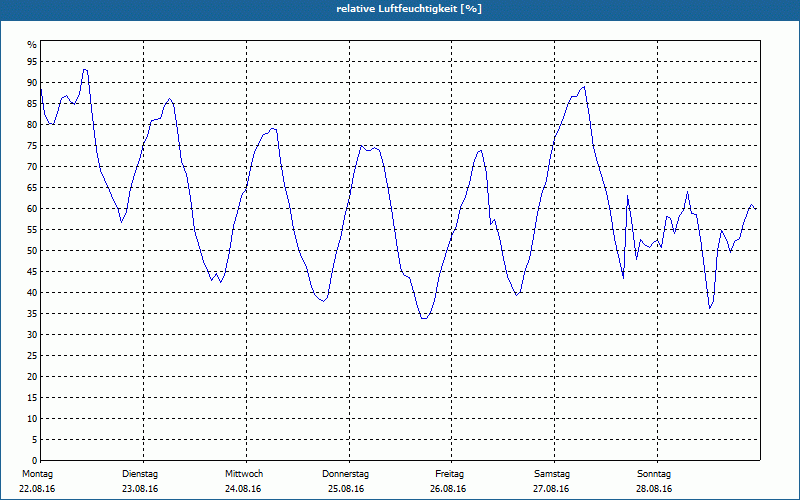Viewport: 800px width, 500px height.
Task: Click the y-axis value '0'
Action: coord(35,461)
